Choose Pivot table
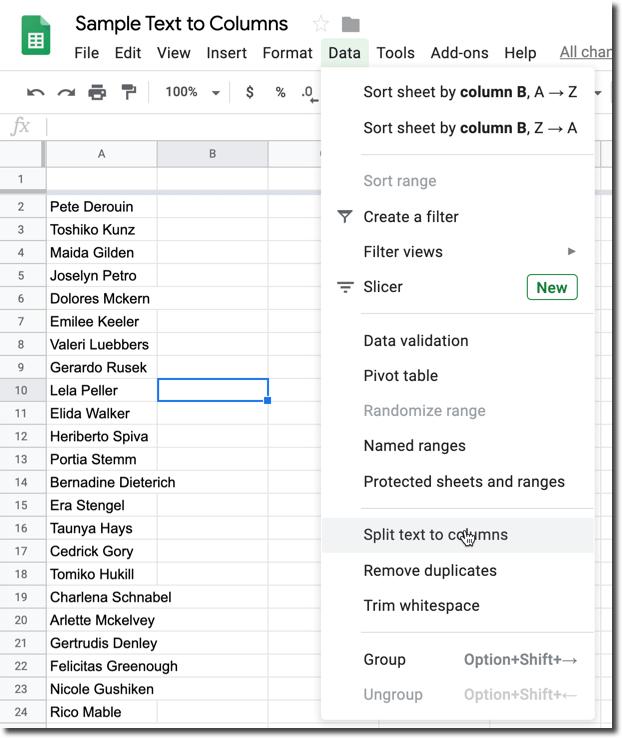 [457, 376]
